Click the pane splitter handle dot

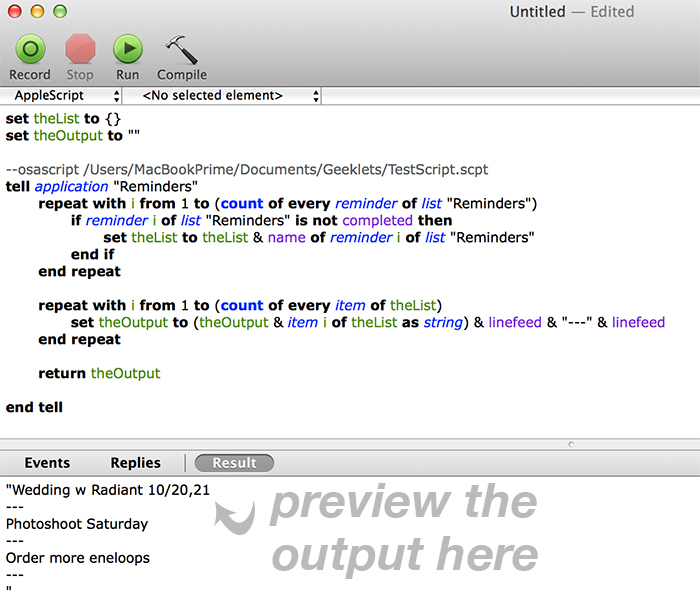[x=571, y=444]
